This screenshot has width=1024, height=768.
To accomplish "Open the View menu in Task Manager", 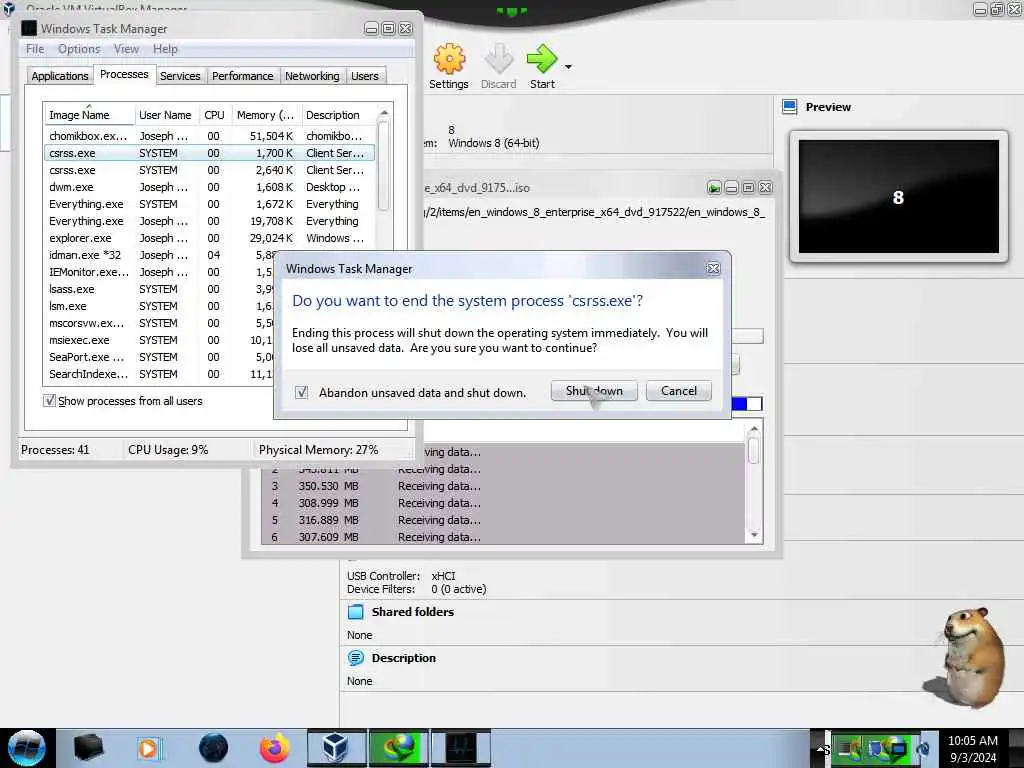I will pyautogui.click(x=126, y=49).
